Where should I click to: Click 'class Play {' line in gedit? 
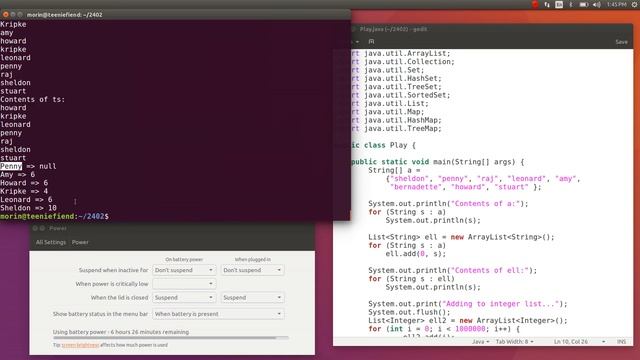384,145
